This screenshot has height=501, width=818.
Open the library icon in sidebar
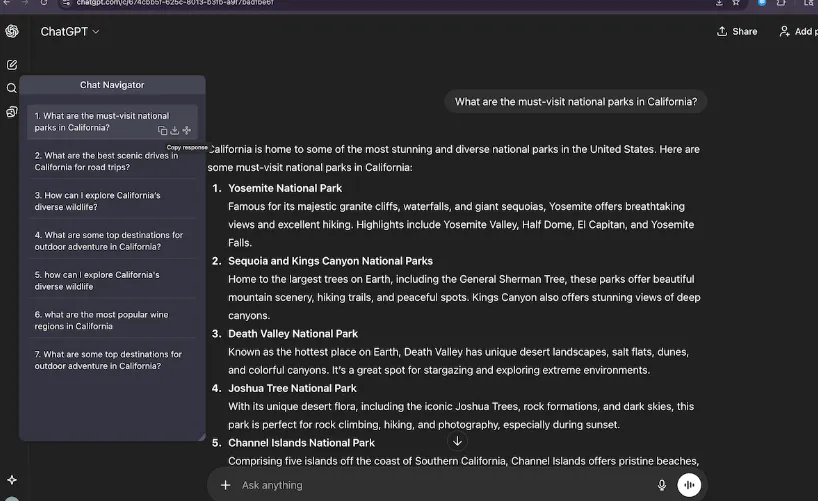[12, 112]
